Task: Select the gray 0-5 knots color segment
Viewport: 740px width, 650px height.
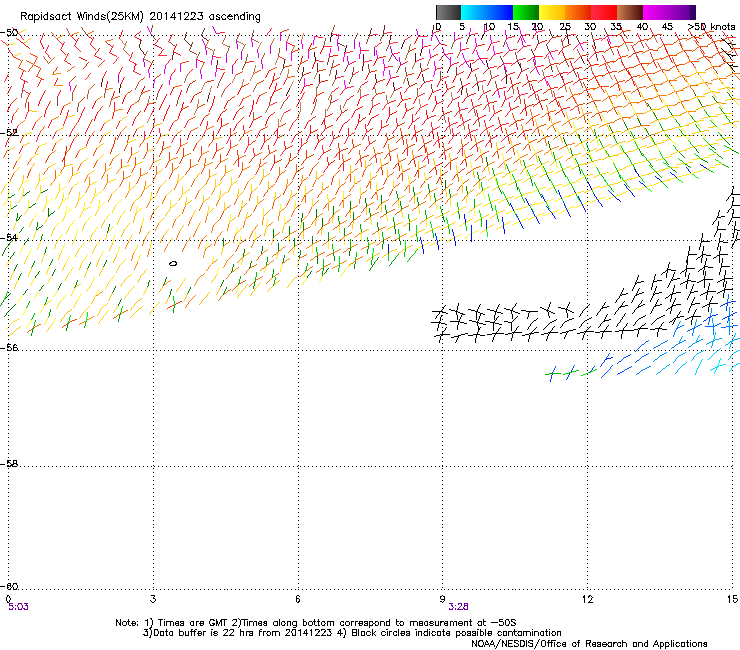Action: pyautogui.click(x=448, y=12)
